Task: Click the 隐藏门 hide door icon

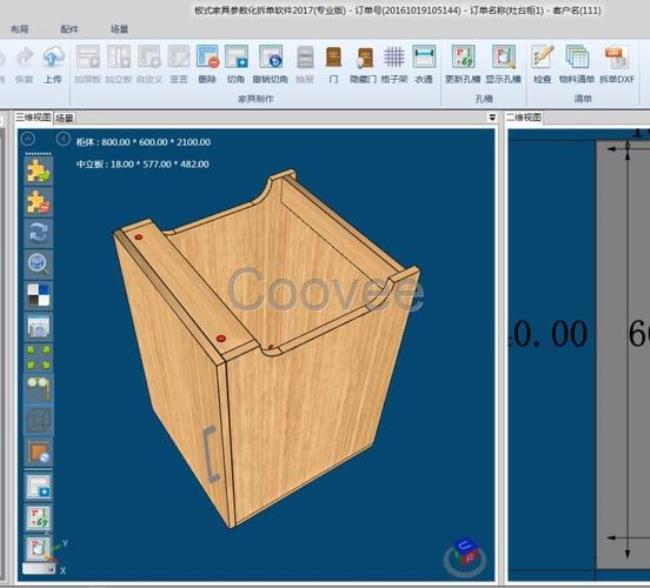Action: click(x=364, y=57)
